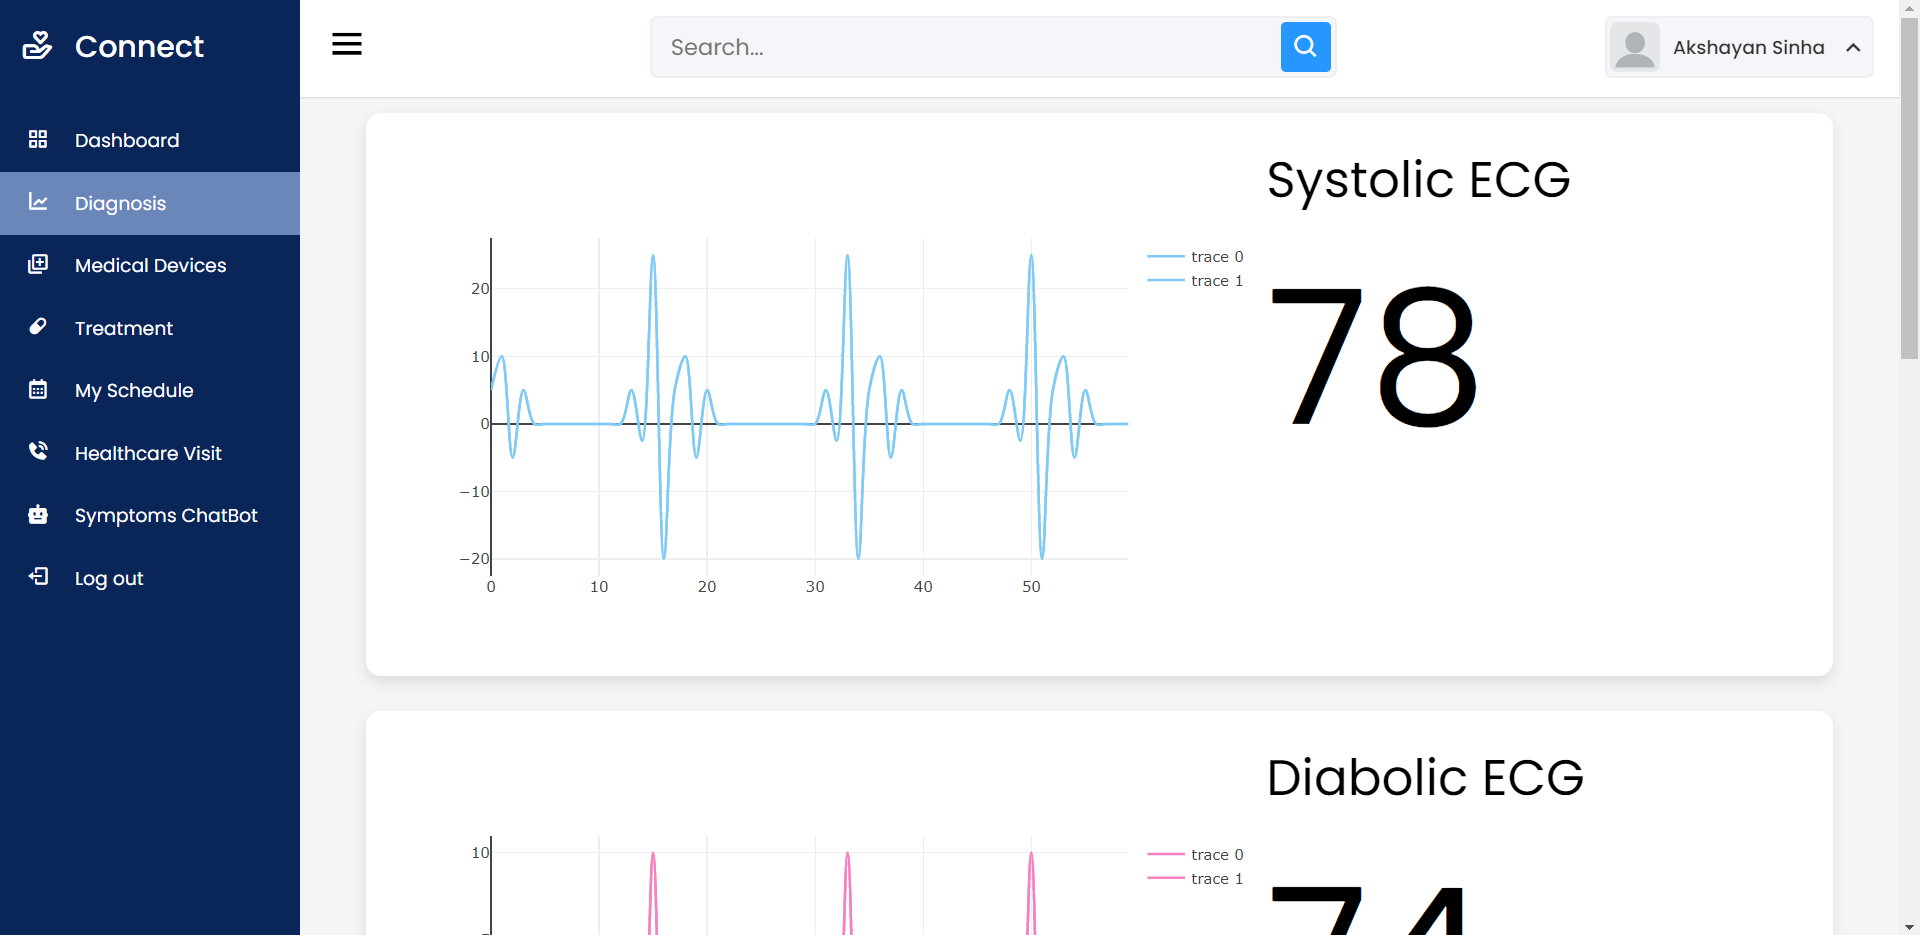Expand the Akshayan Sinha profile chevron

click(x=1853, y=47)
